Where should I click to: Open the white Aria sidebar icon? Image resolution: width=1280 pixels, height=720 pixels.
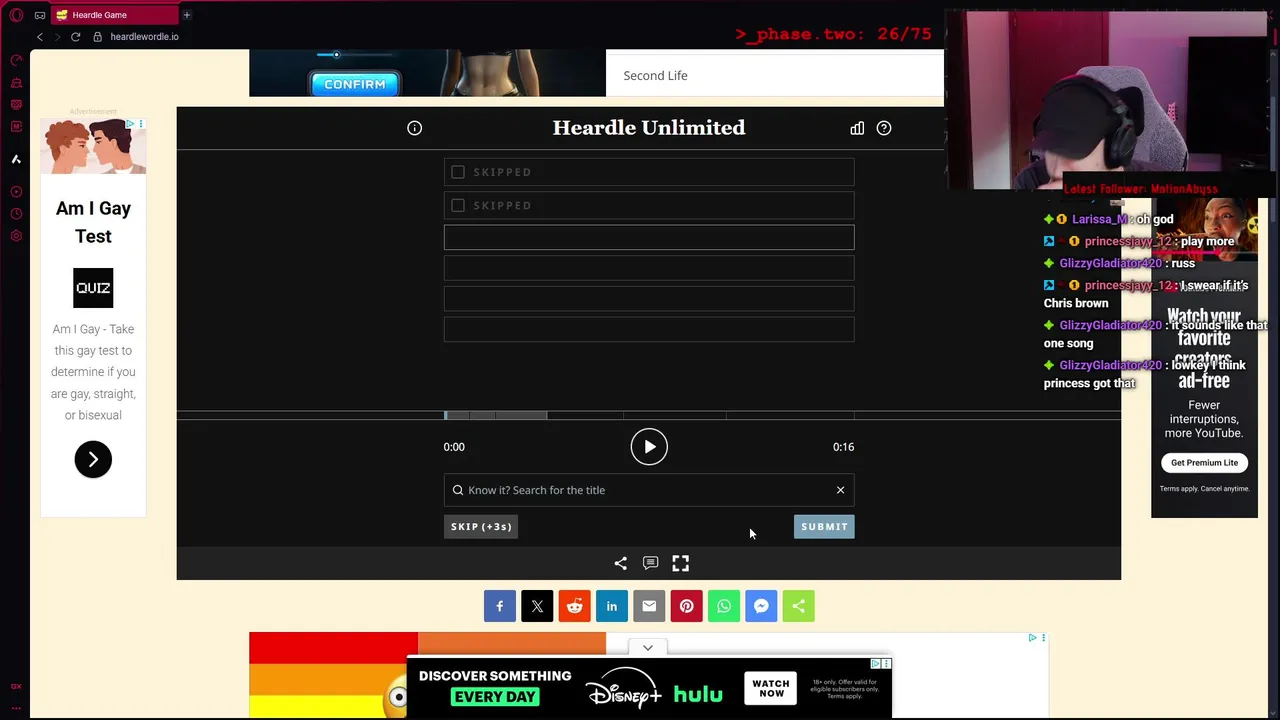tap(16, 159)
